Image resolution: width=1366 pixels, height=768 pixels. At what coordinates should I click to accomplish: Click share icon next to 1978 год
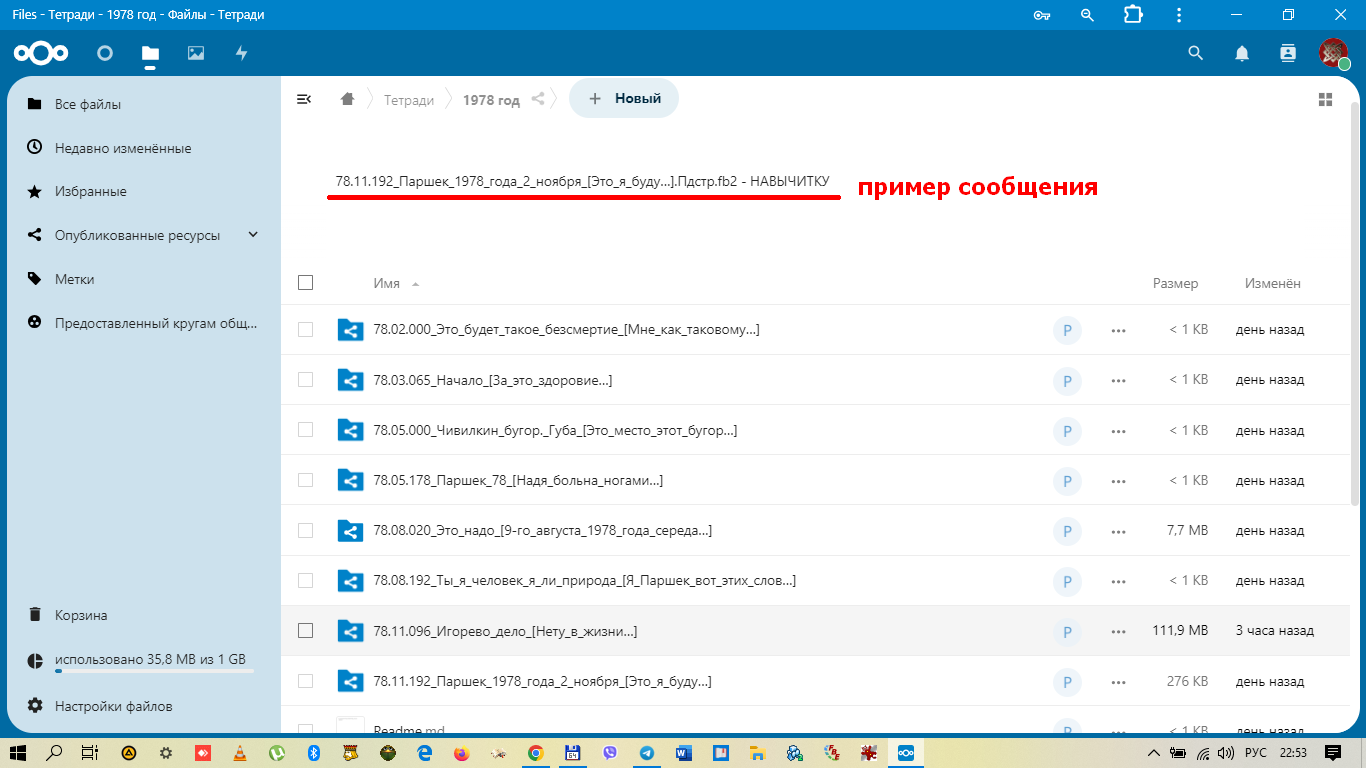point(538,99)
